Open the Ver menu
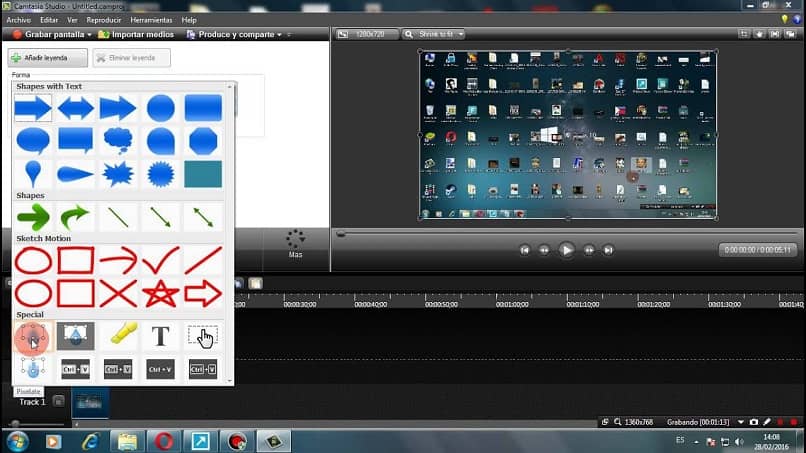This screenshot has height=453, width=806. [x=72, y=20]
